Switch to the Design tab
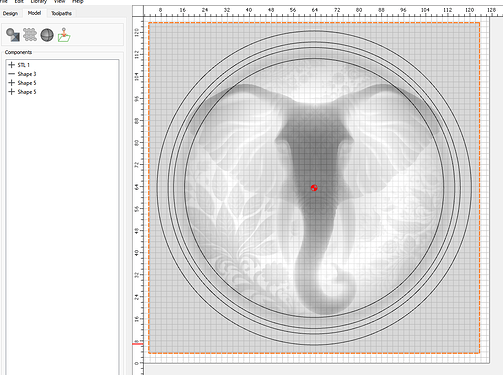This screenshot has height=375, width=503. [x=10, y=13]
